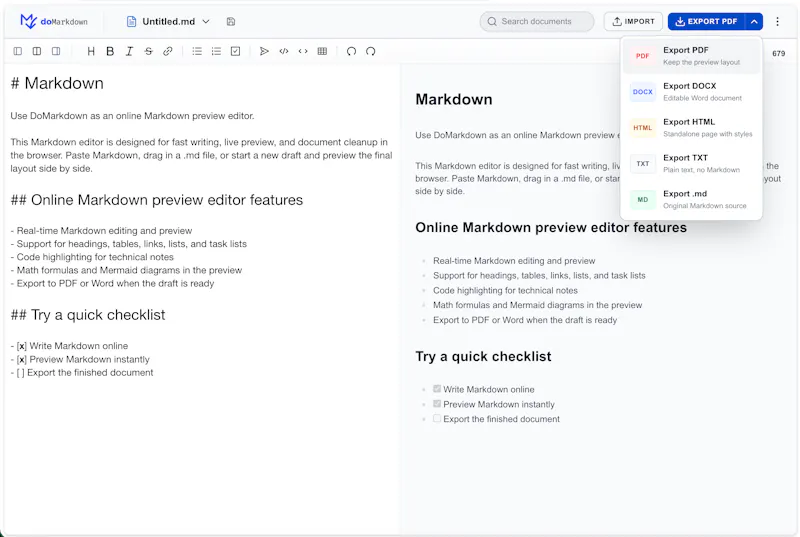Click 'Export to PDF or Word' preview bullet
The height and width of the screenshot is (537, 800).
point(525,320)
